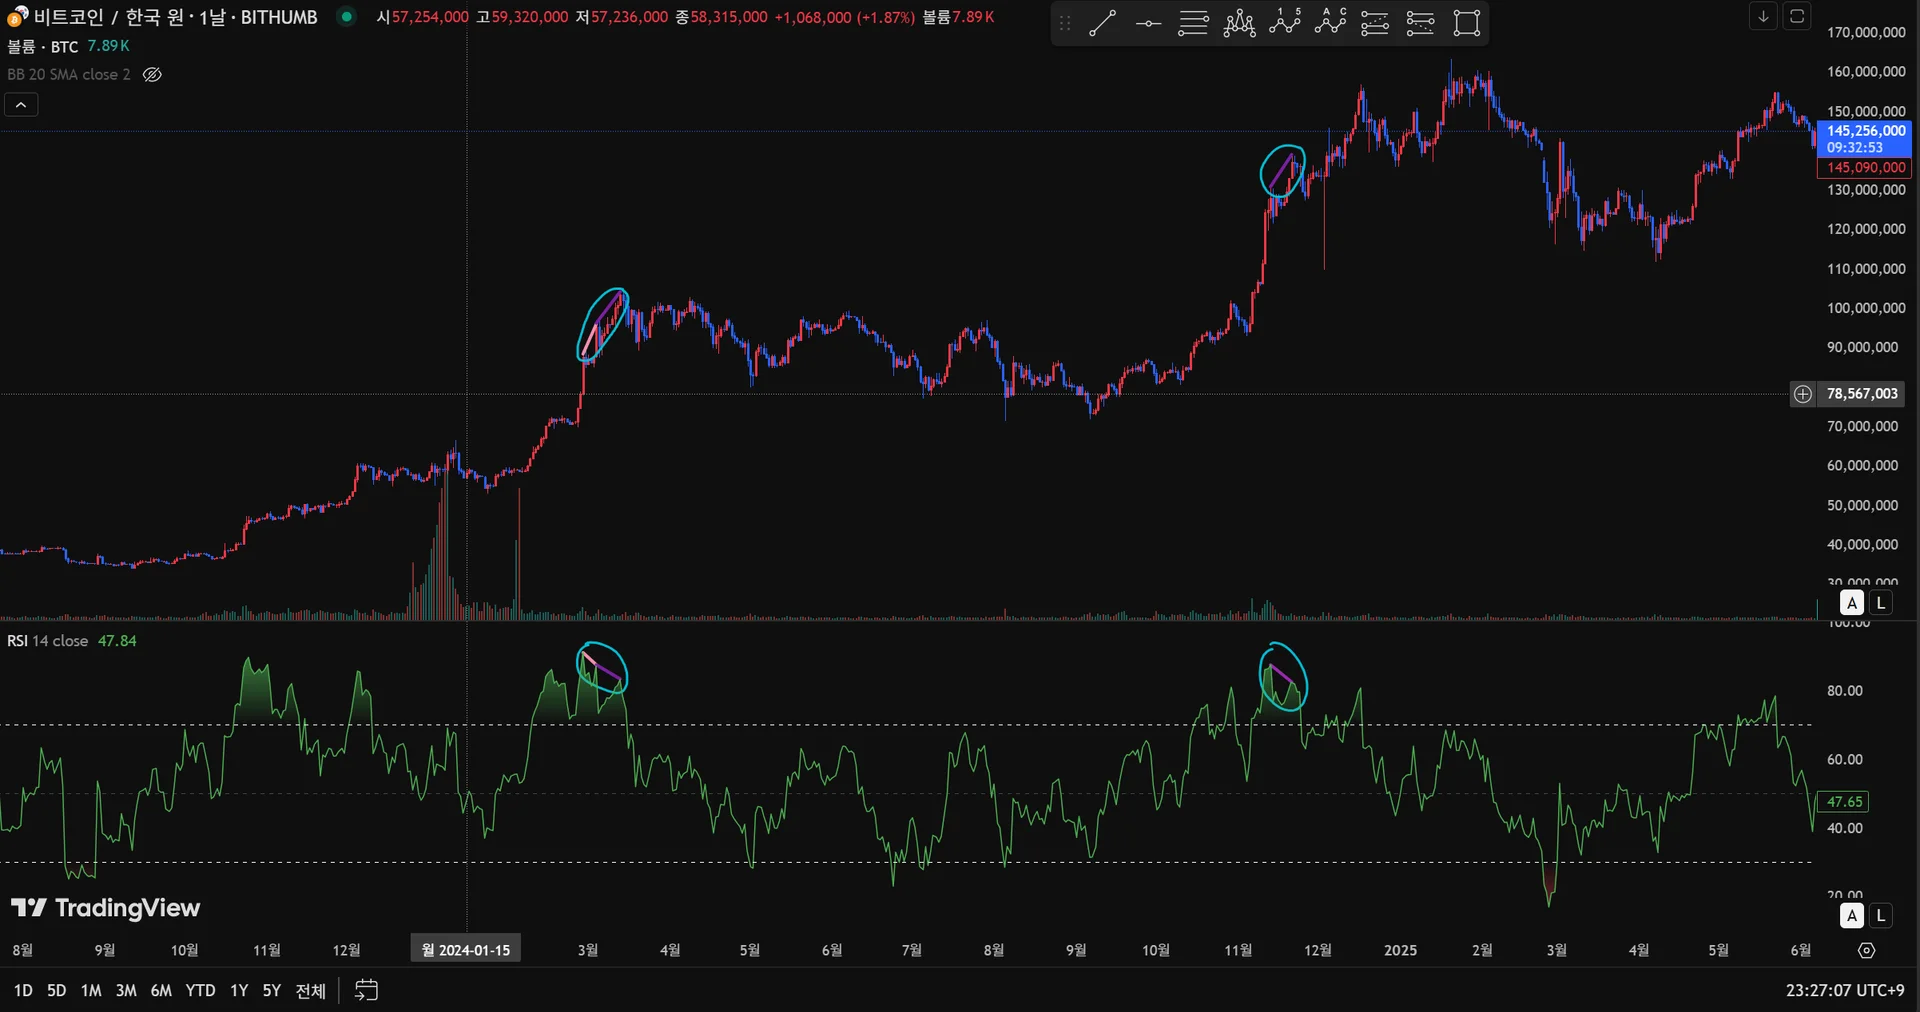Select the rectangle drawing tool
The width and height of the screenshot is (1920, 1012).
point(1466,22)
